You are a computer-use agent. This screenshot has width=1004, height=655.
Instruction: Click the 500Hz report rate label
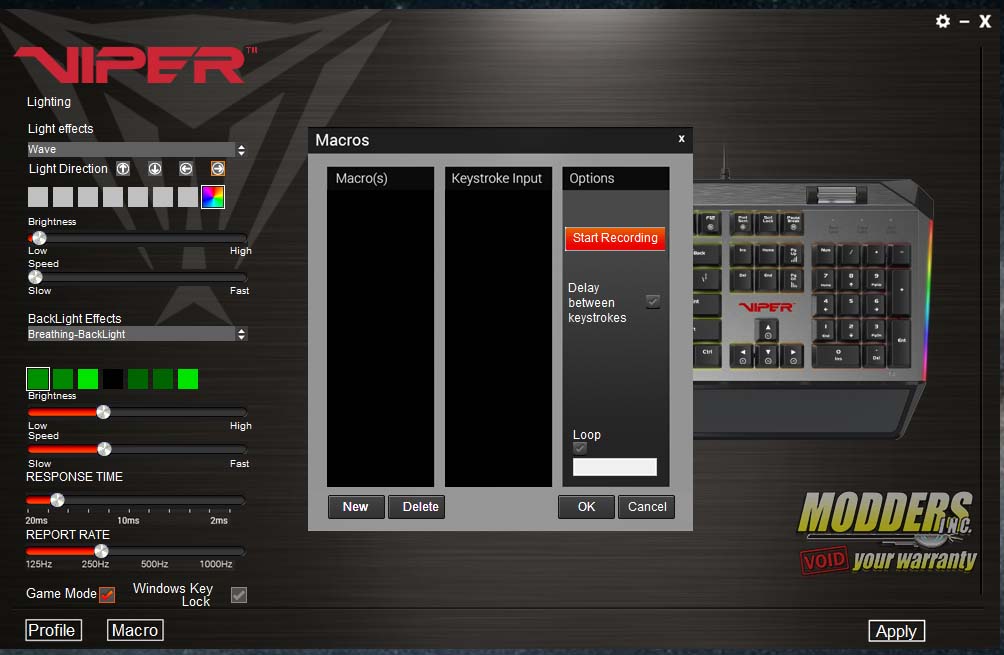pyautogui.click(x=154, y=564)
